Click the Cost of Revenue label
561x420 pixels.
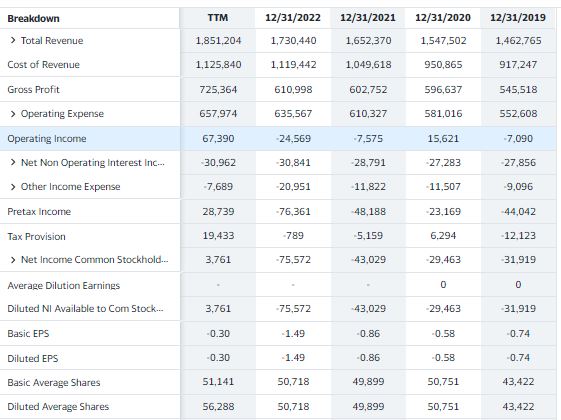pos(43,65)
